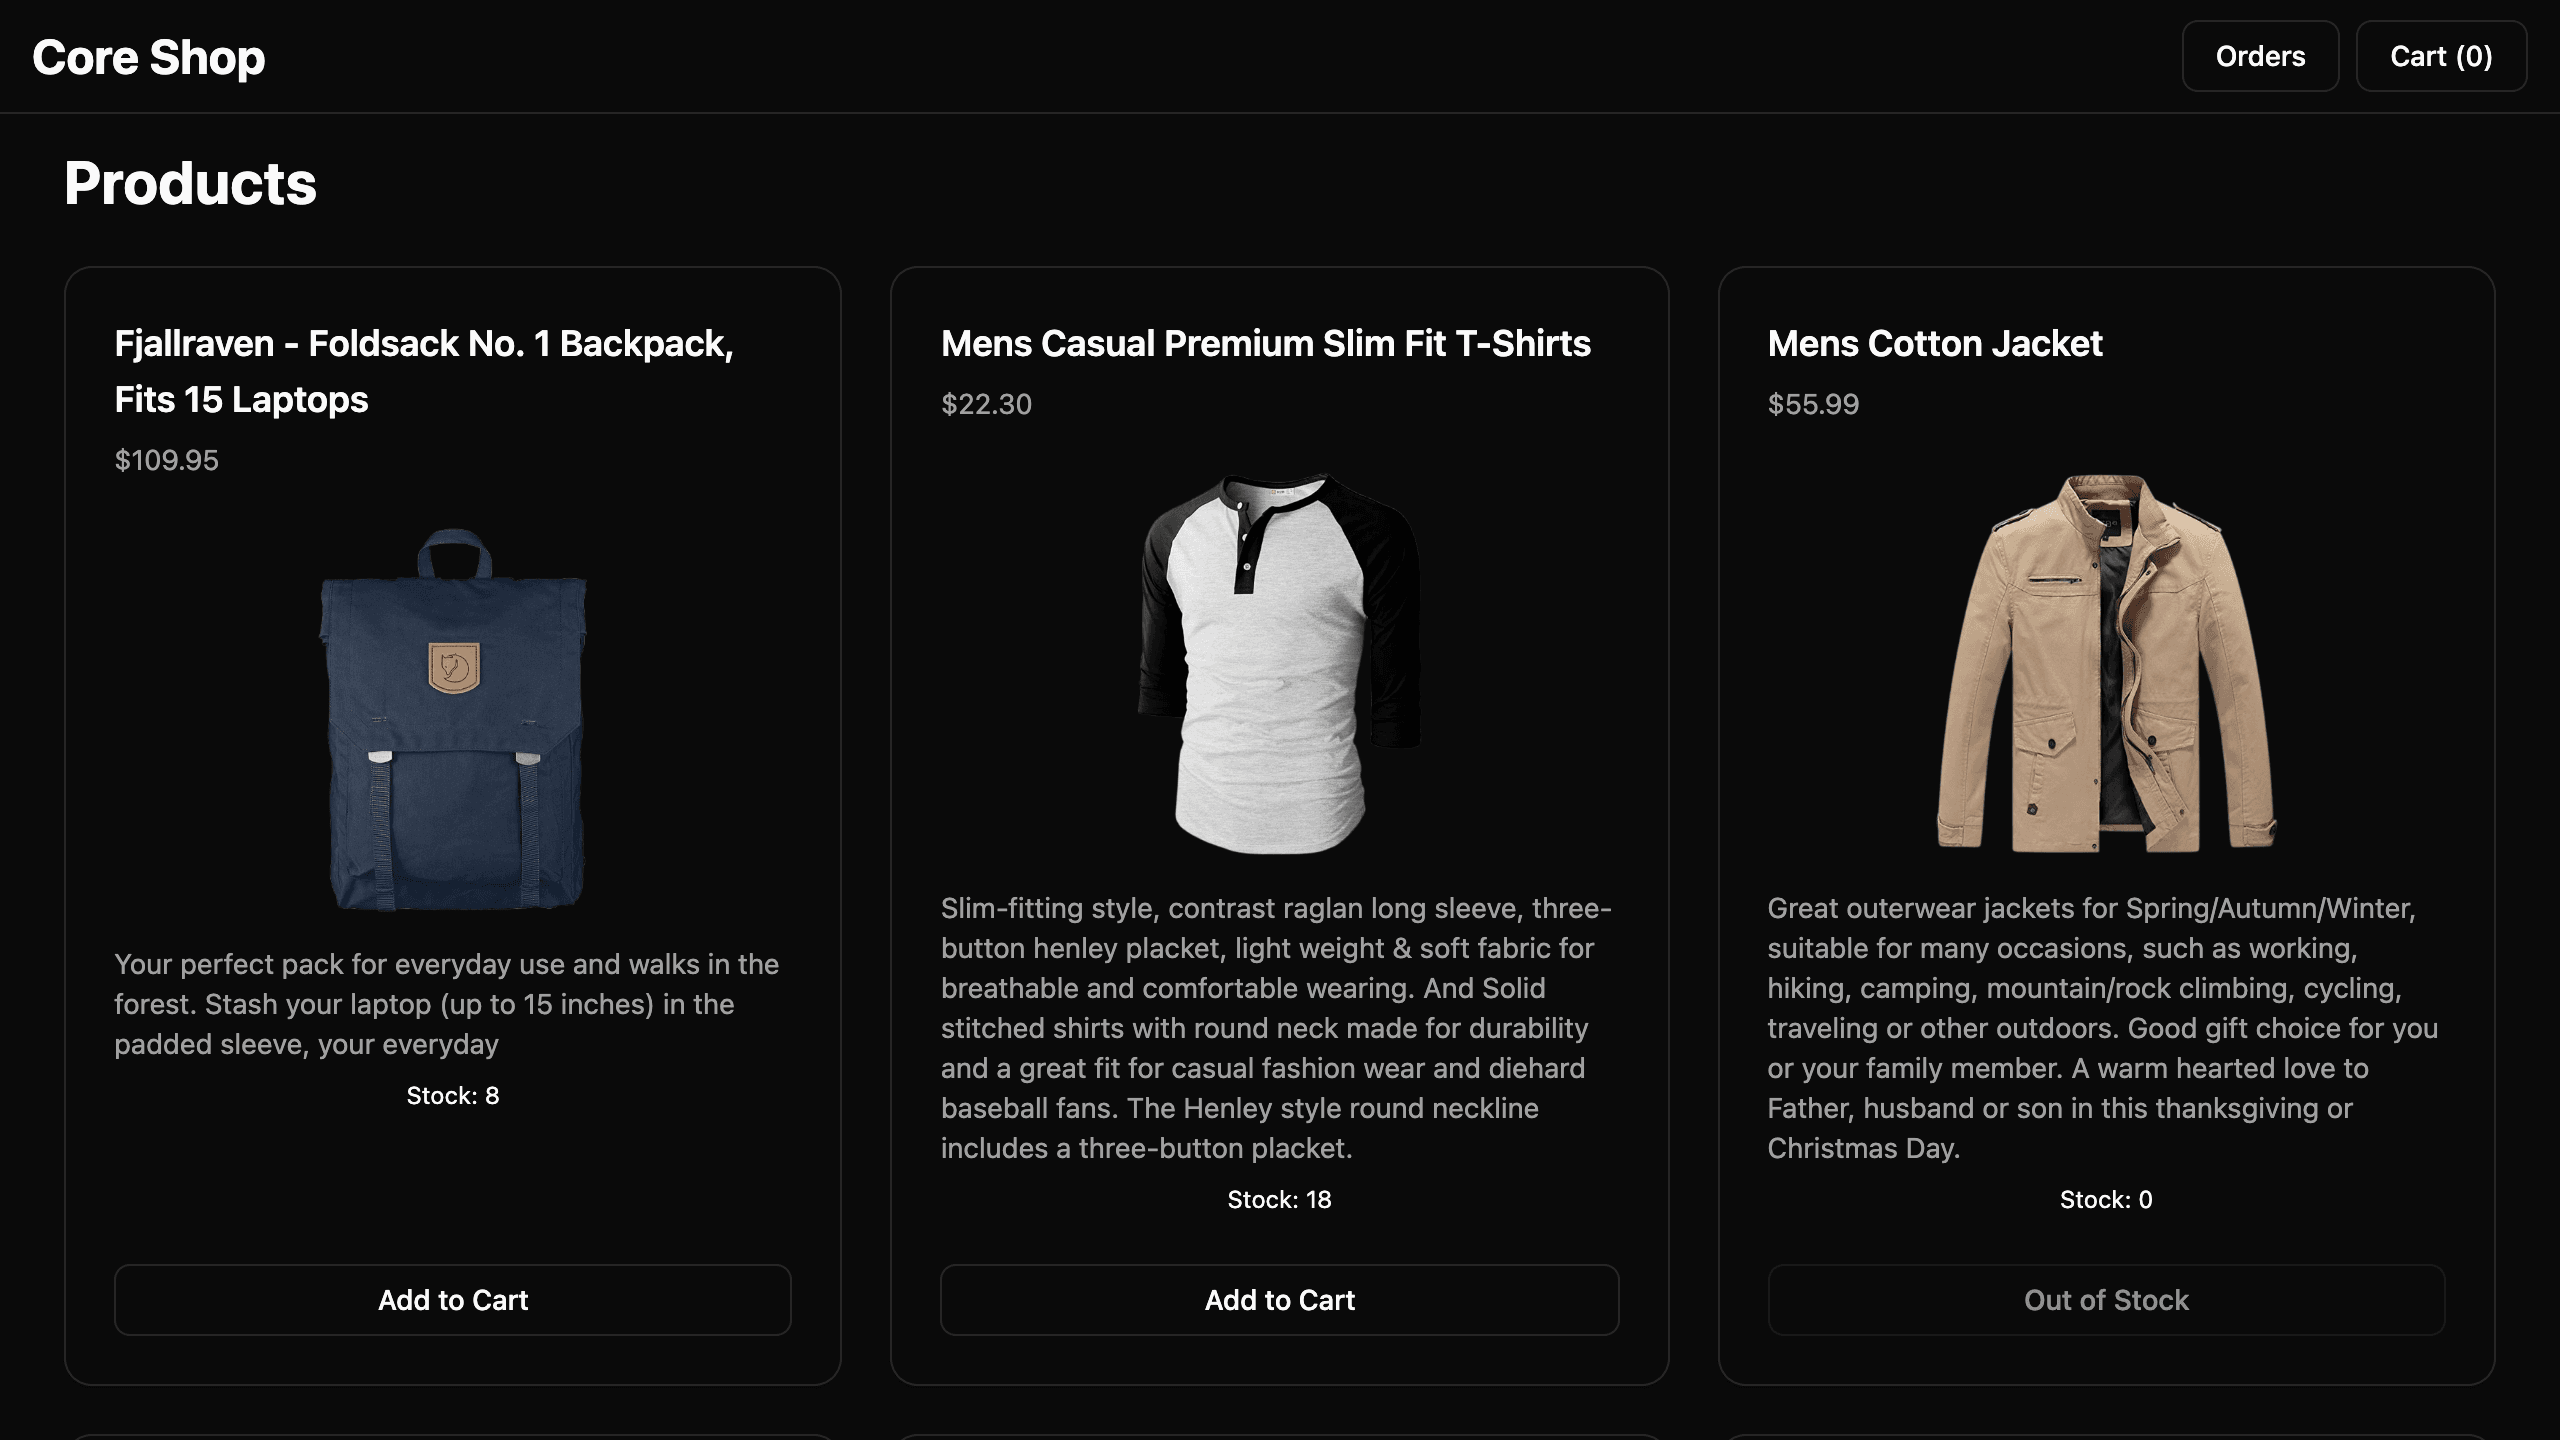Click the Out of Stock button
The width and height of the screenshot is (2560, 1440).
coord(2106,1300)
